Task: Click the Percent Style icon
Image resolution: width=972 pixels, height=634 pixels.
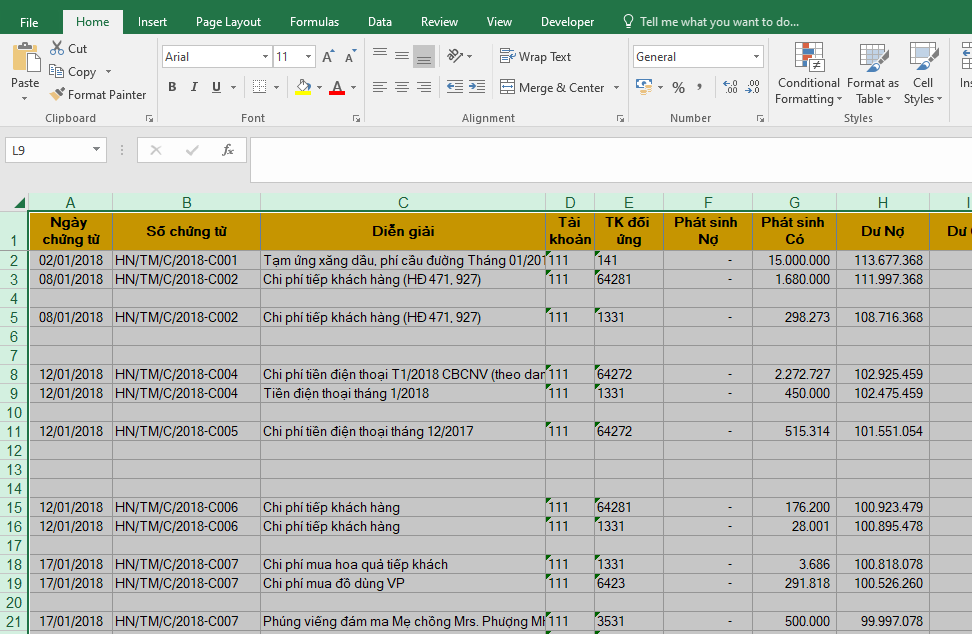Action: 678,88
